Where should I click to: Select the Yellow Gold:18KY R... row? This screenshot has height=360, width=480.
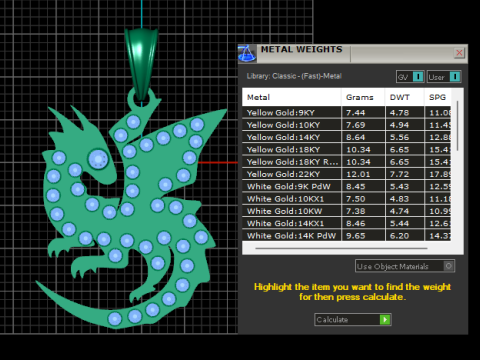(x=347, y=162)
